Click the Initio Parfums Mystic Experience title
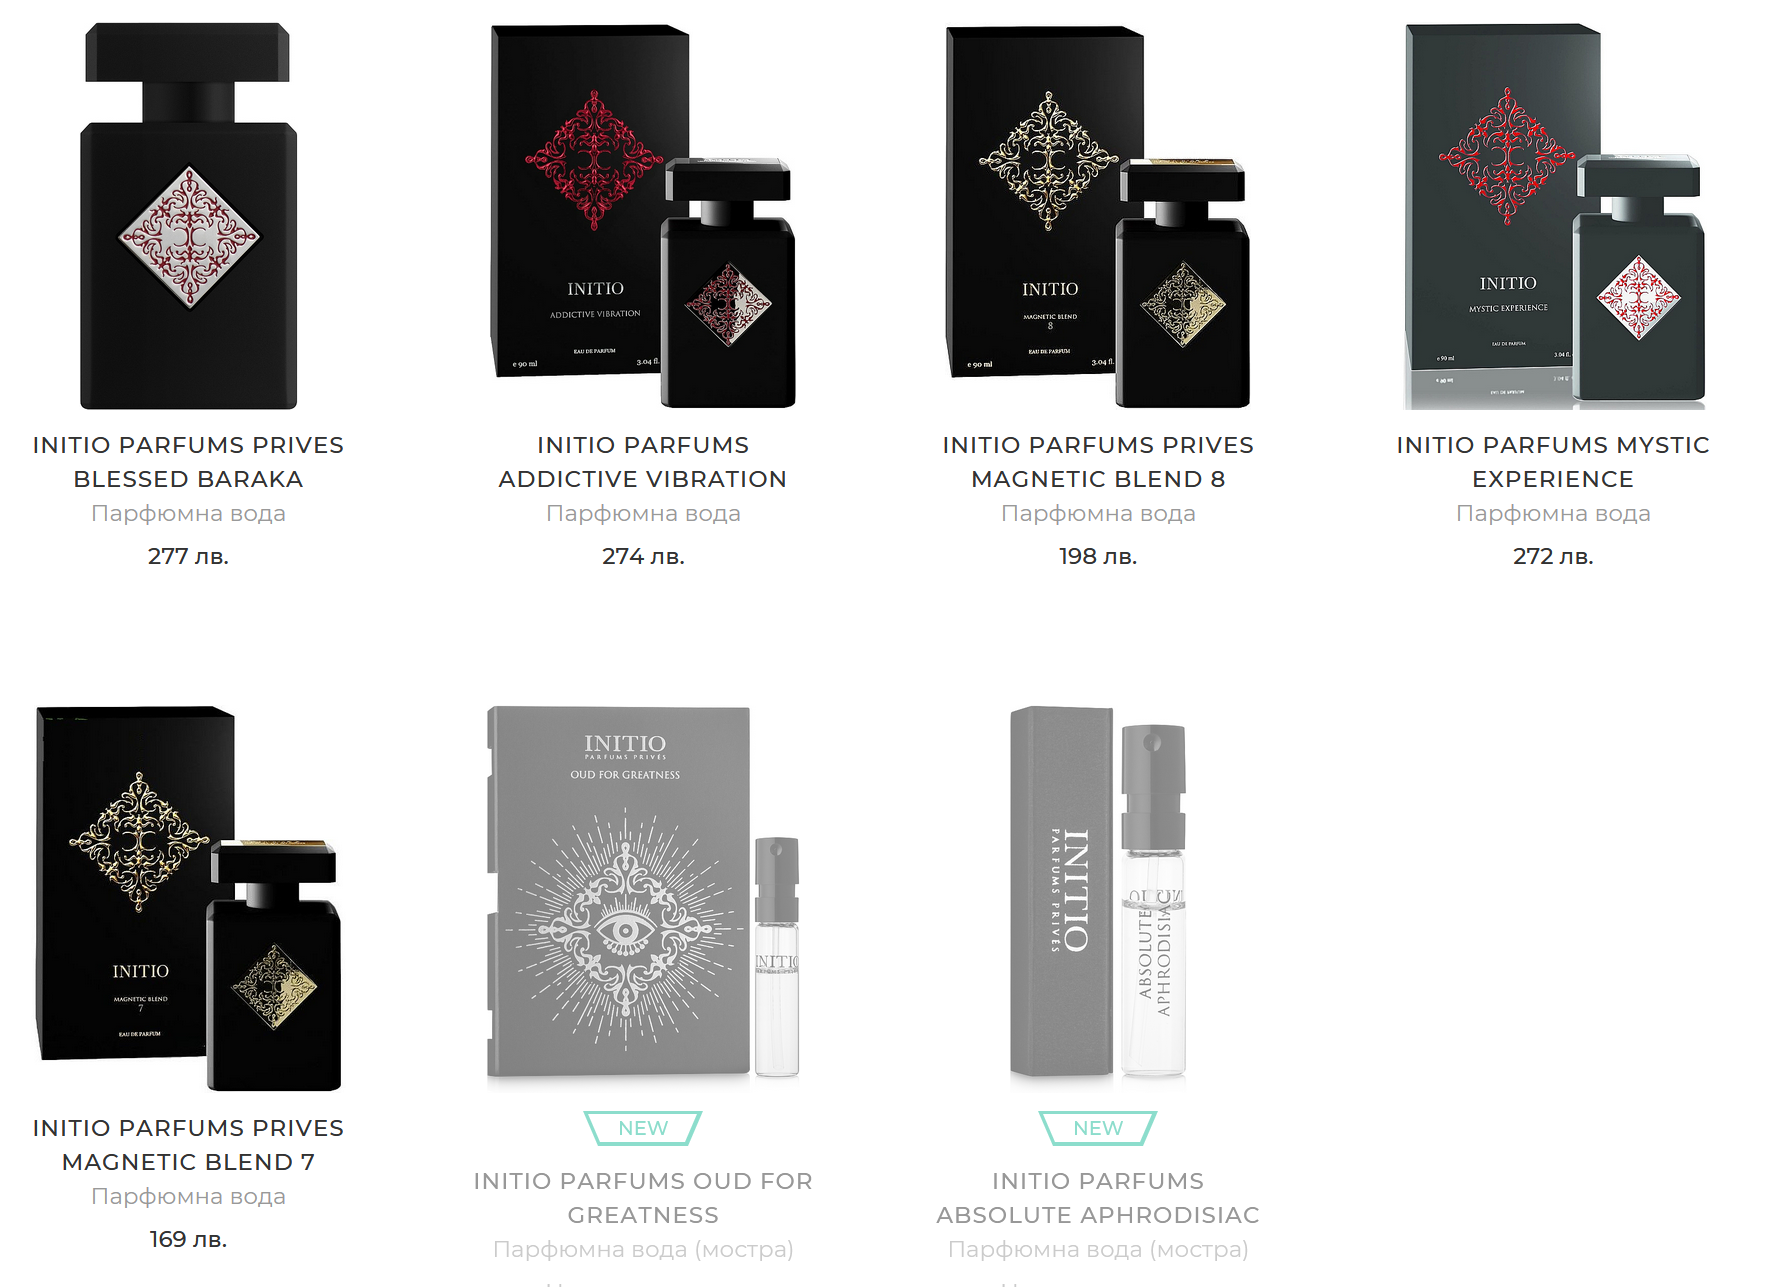Image resolution: width=1770 pixels, height=1287 pixels. tap(1553, 462)
